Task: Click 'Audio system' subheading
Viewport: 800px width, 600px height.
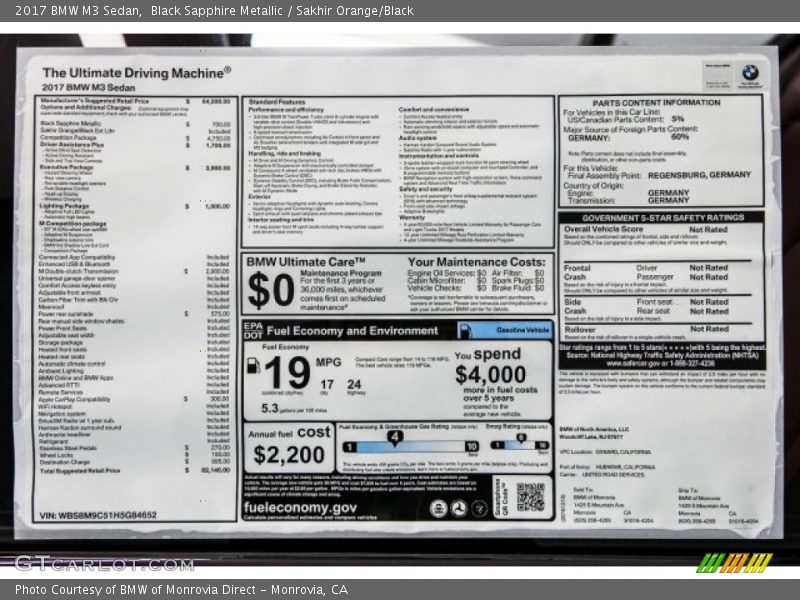Action: [x=418, y=138]
